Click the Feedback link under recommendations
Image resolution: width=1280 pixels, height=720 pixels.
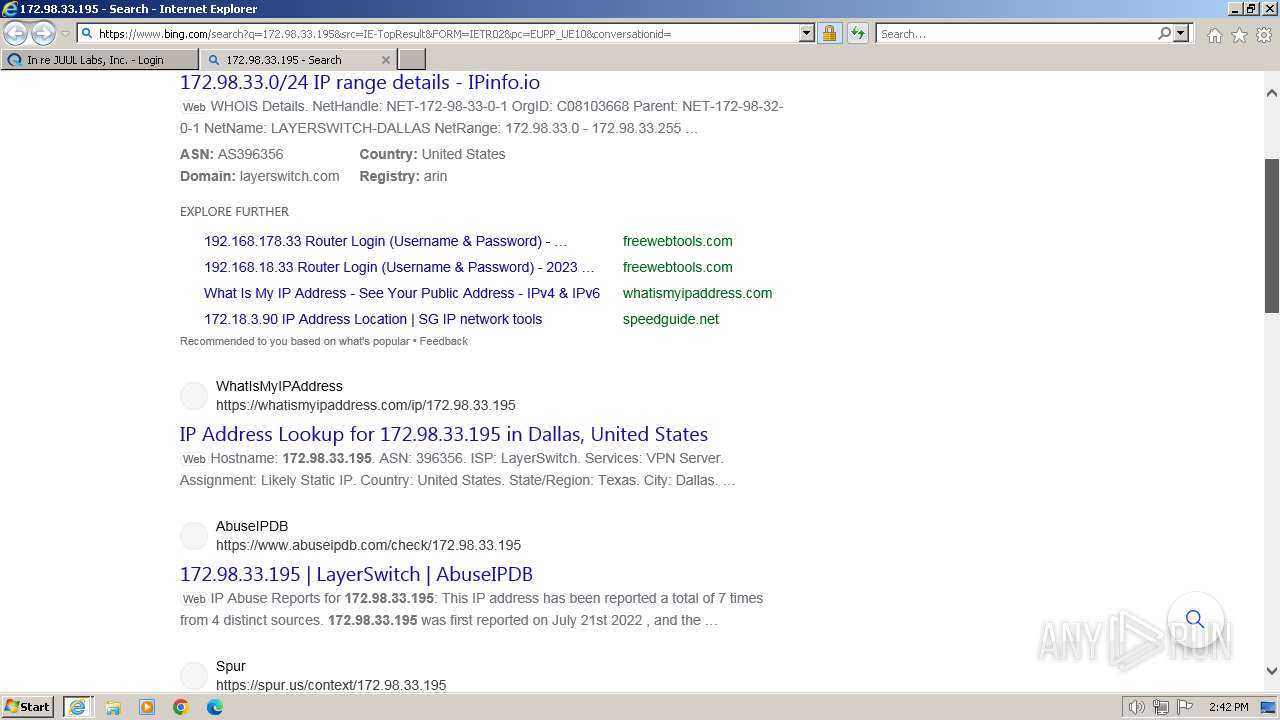pos(444,341)
